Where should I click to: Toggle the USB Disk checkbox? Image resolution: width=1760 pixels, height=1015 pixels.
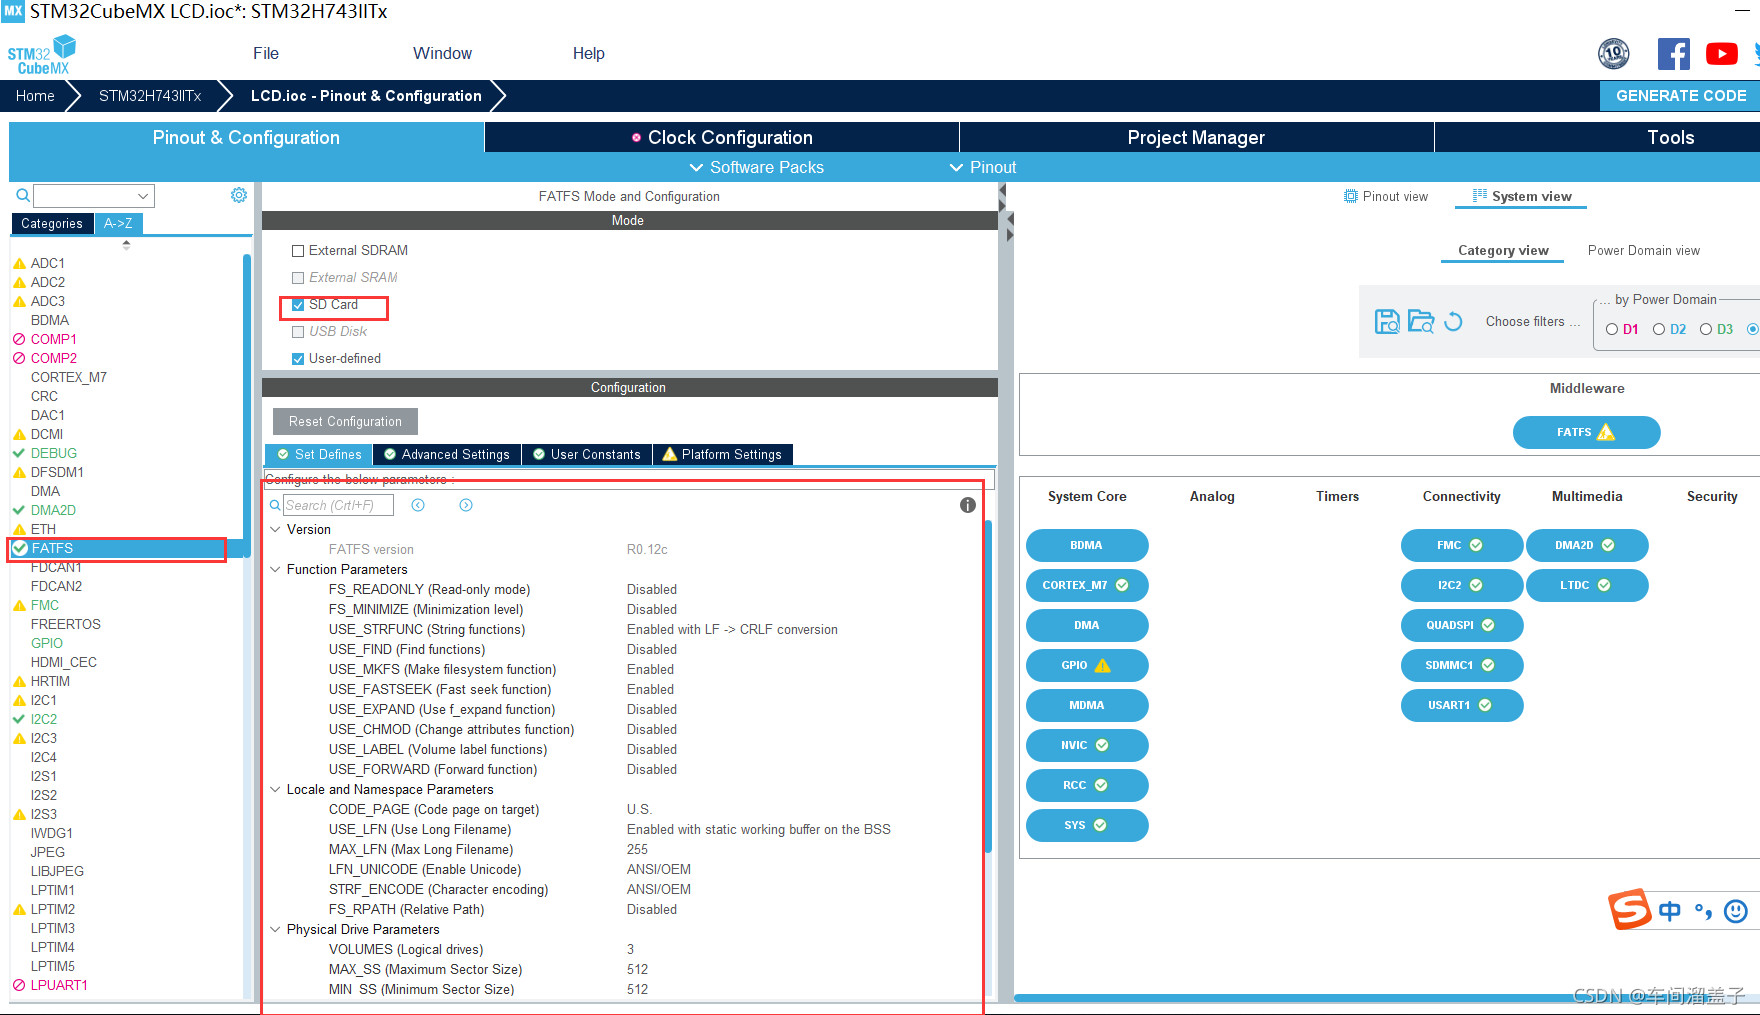point(298,332)
